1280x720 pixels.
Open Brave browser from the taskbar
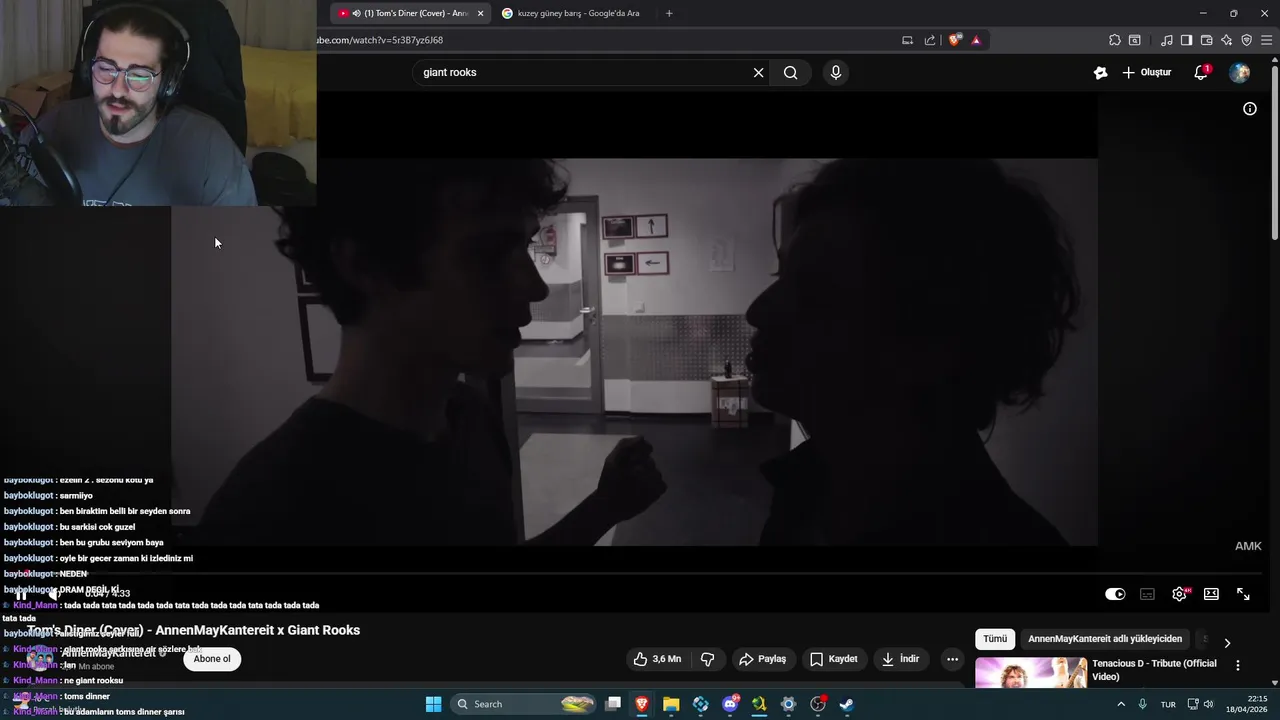click(x=642, y=704)
